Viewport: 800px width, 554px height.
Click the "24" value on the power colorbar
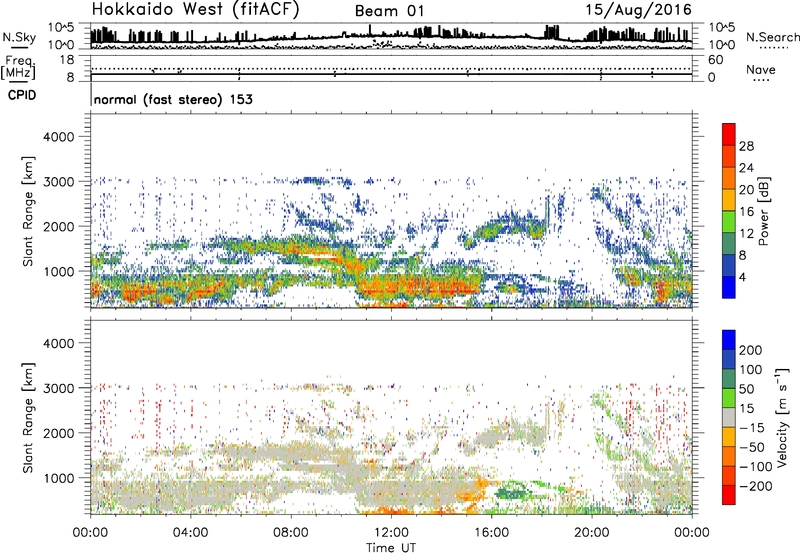point(746,168)
